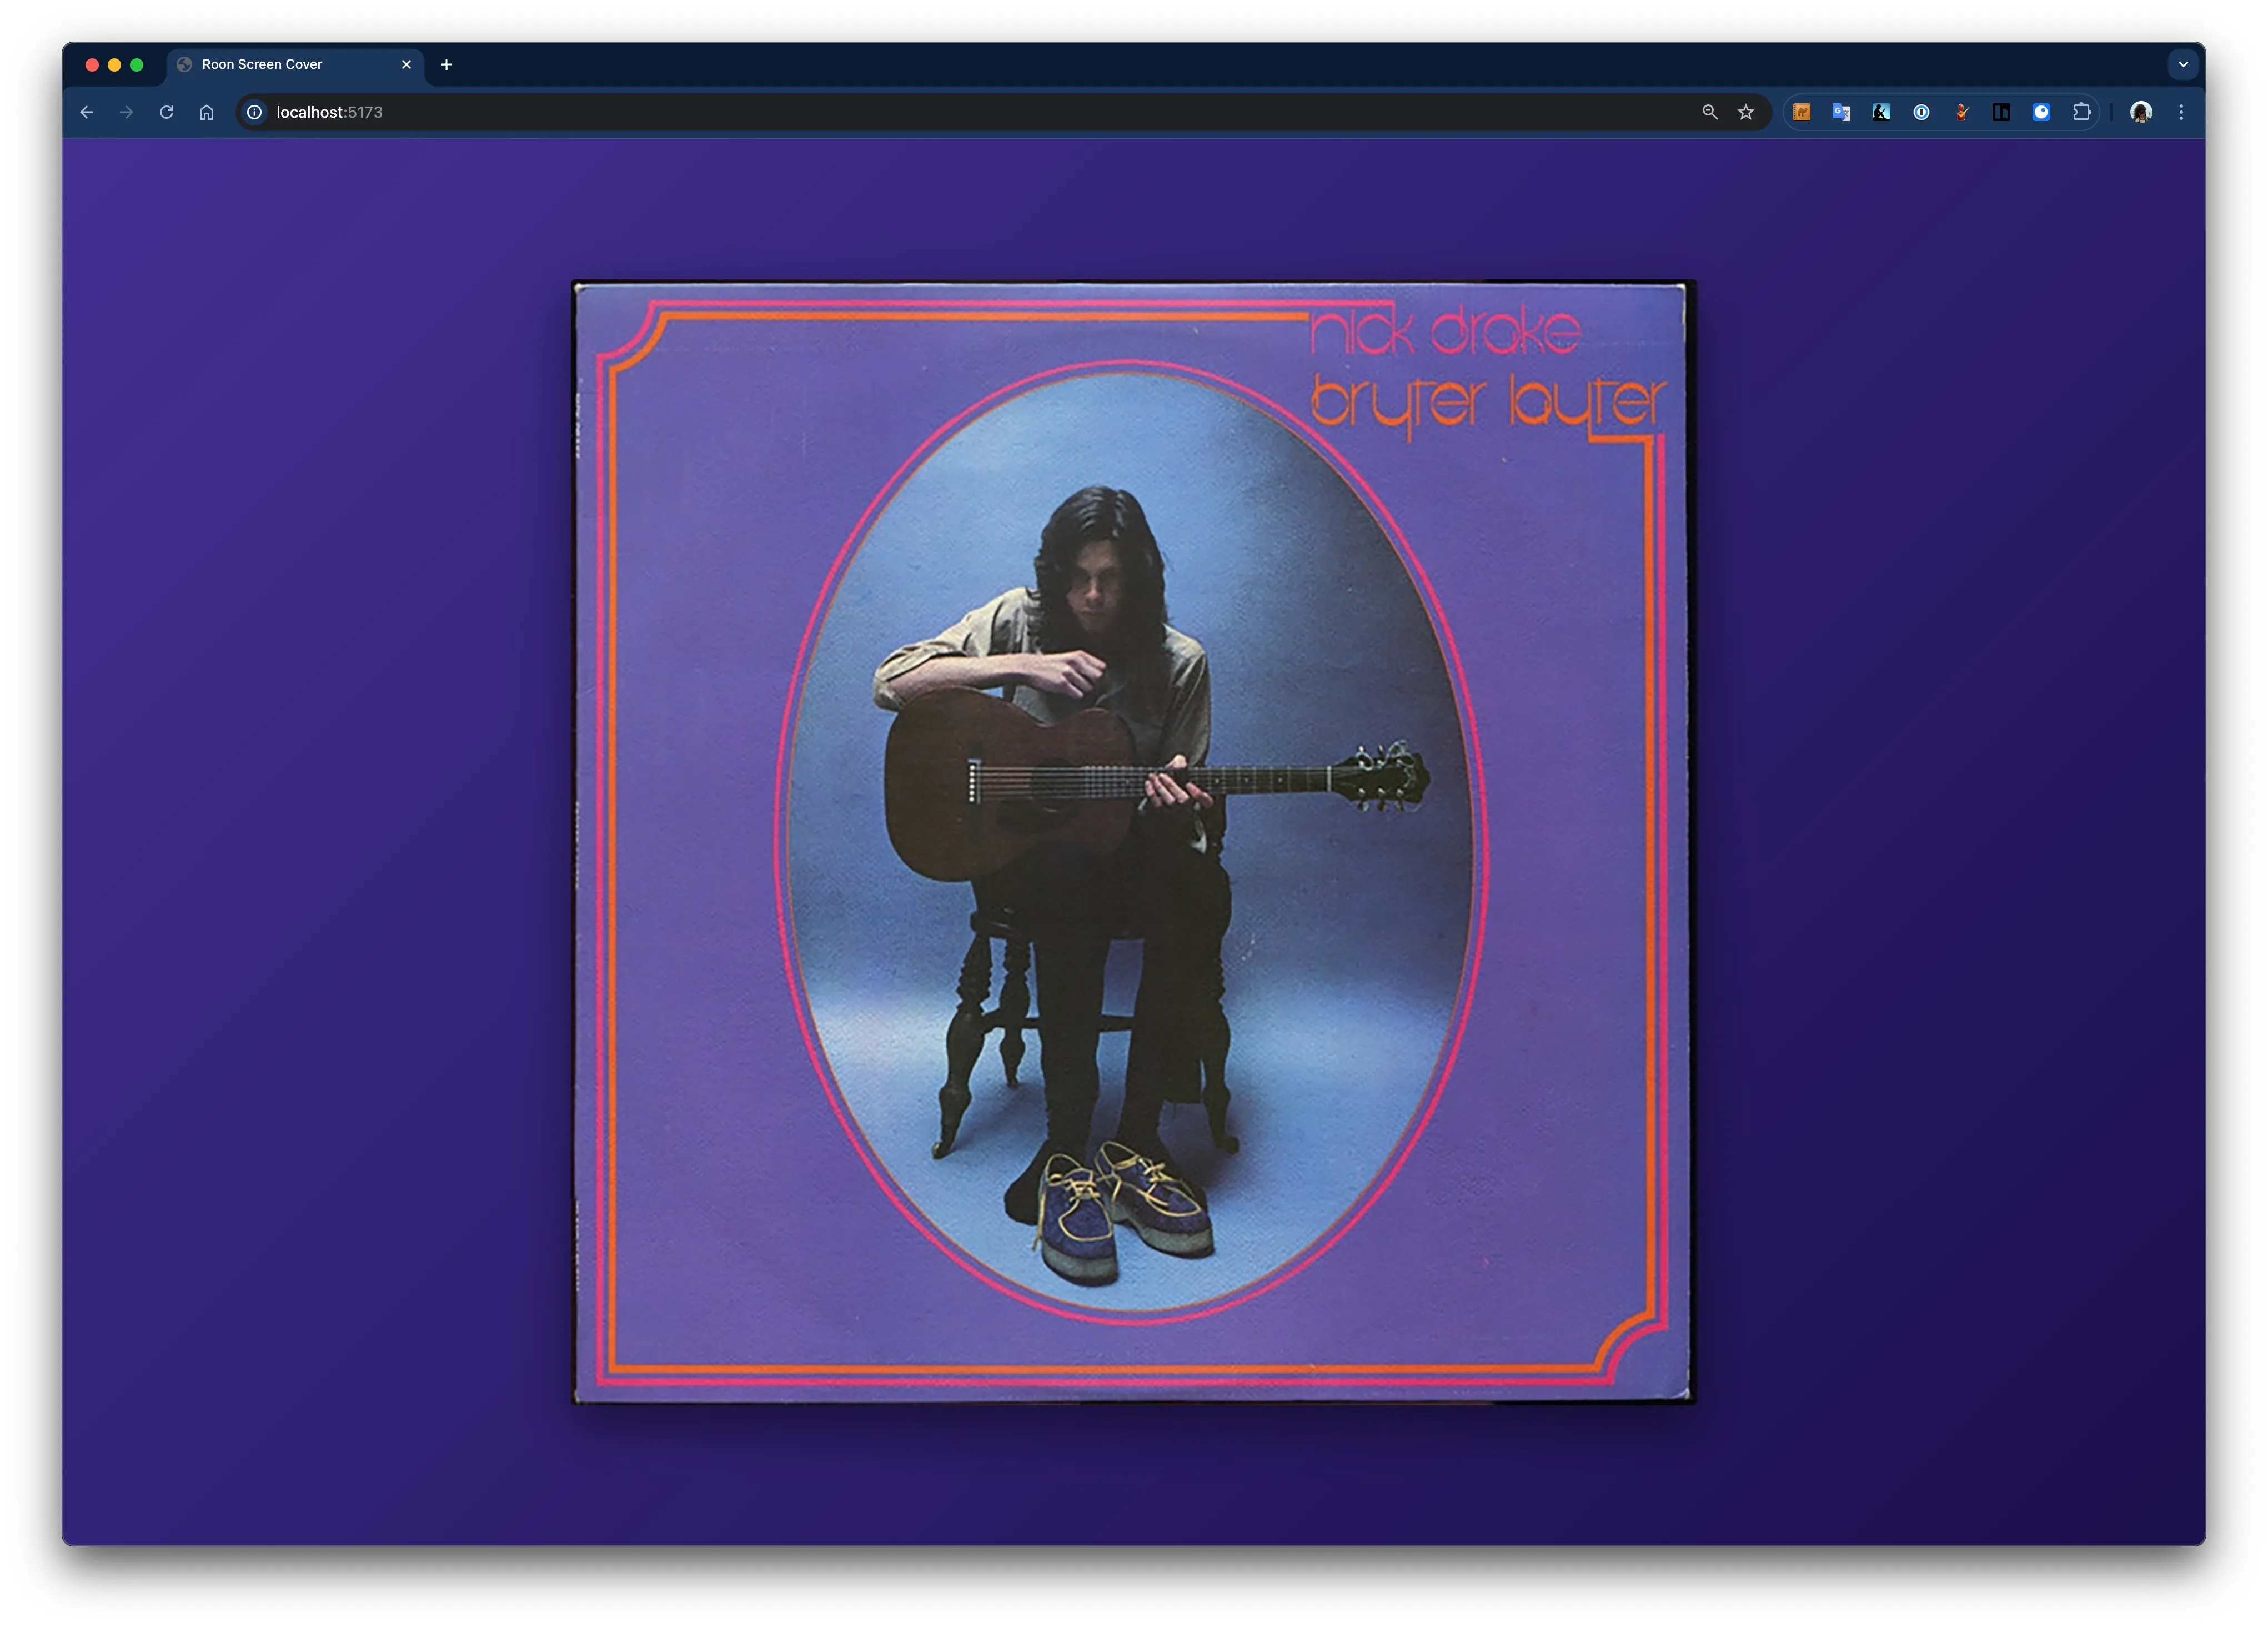The image size is (2268, 1628).
Task: View site information for localhost
Action: (x=255, y=112)
